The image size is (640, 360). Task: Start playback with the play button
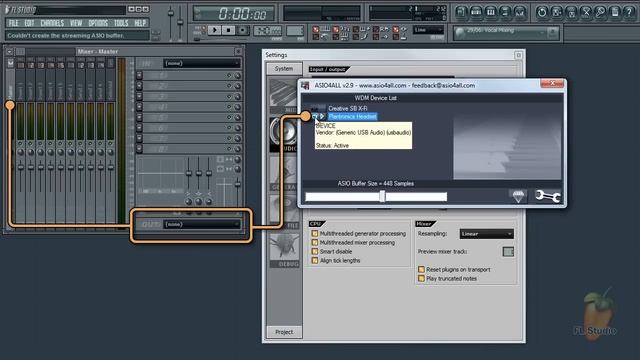pyautogui.click(x=214, y=30)
